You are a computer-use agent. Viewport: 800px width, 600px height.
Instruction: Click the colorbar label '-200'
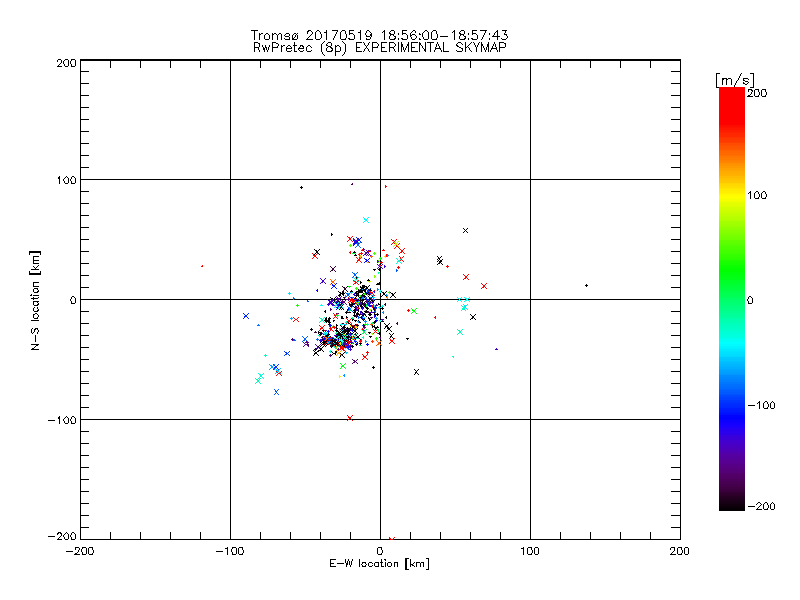[761, 506]
